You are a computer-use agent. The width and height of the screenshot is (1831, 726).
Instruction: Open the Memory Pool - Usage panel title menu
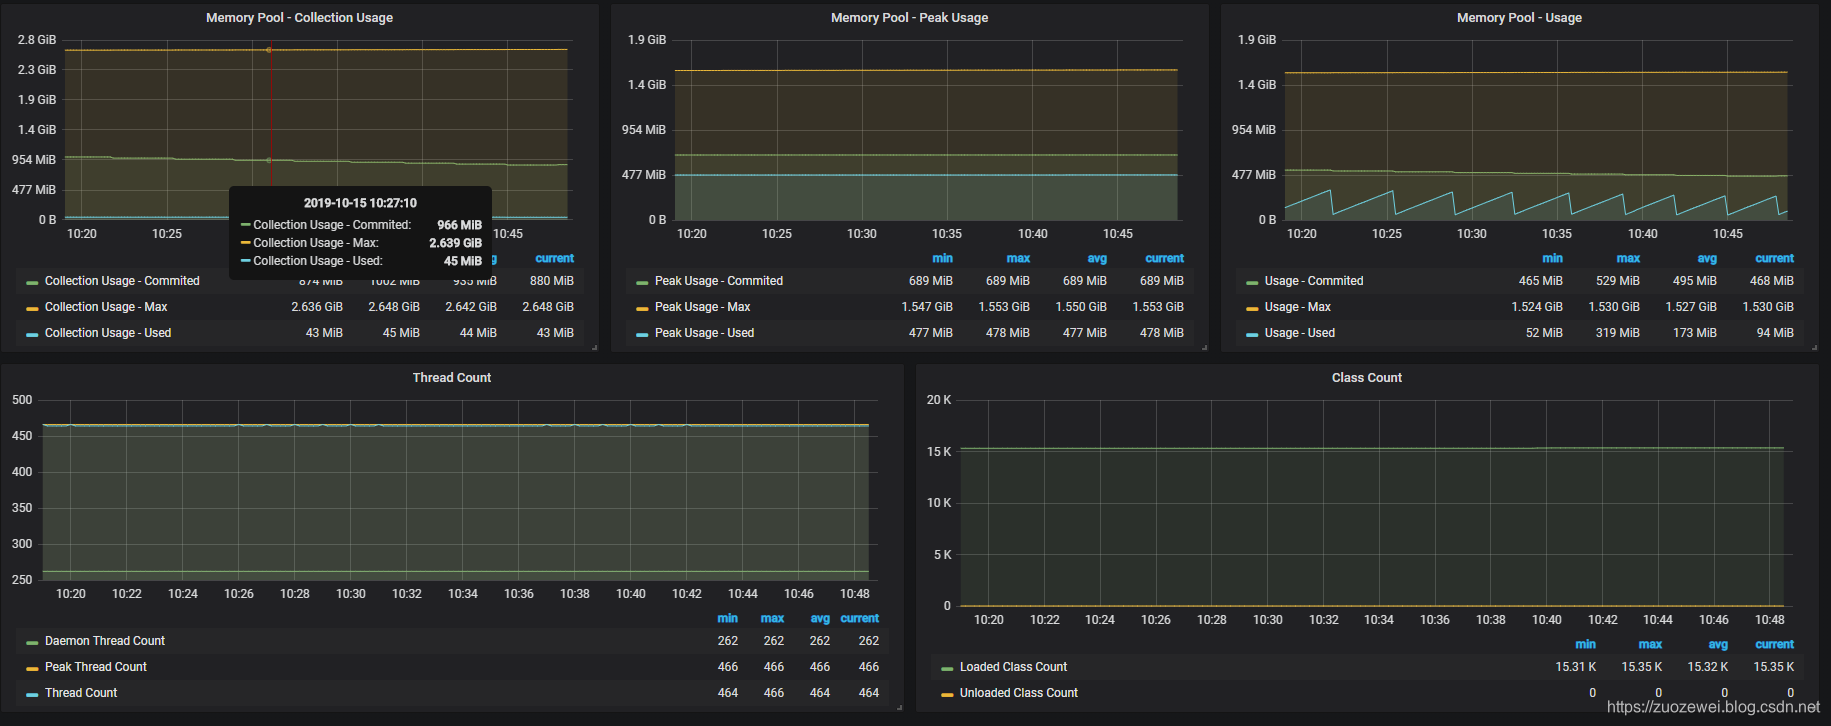pyautogui.click(x=1519, y=18)
